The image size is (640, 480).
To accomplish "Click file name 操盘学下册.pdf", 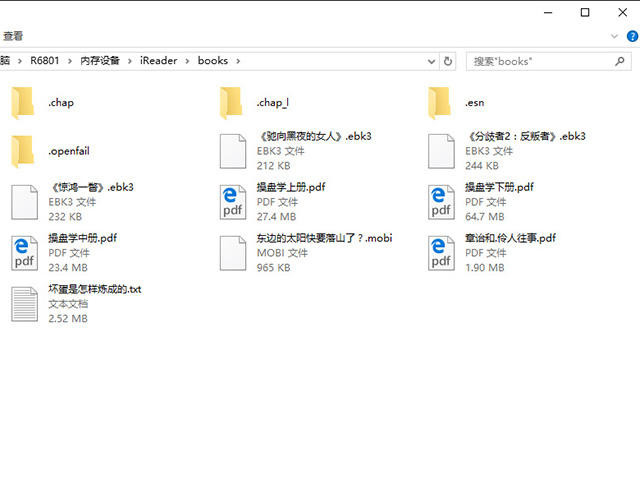I will click(500, 187).
